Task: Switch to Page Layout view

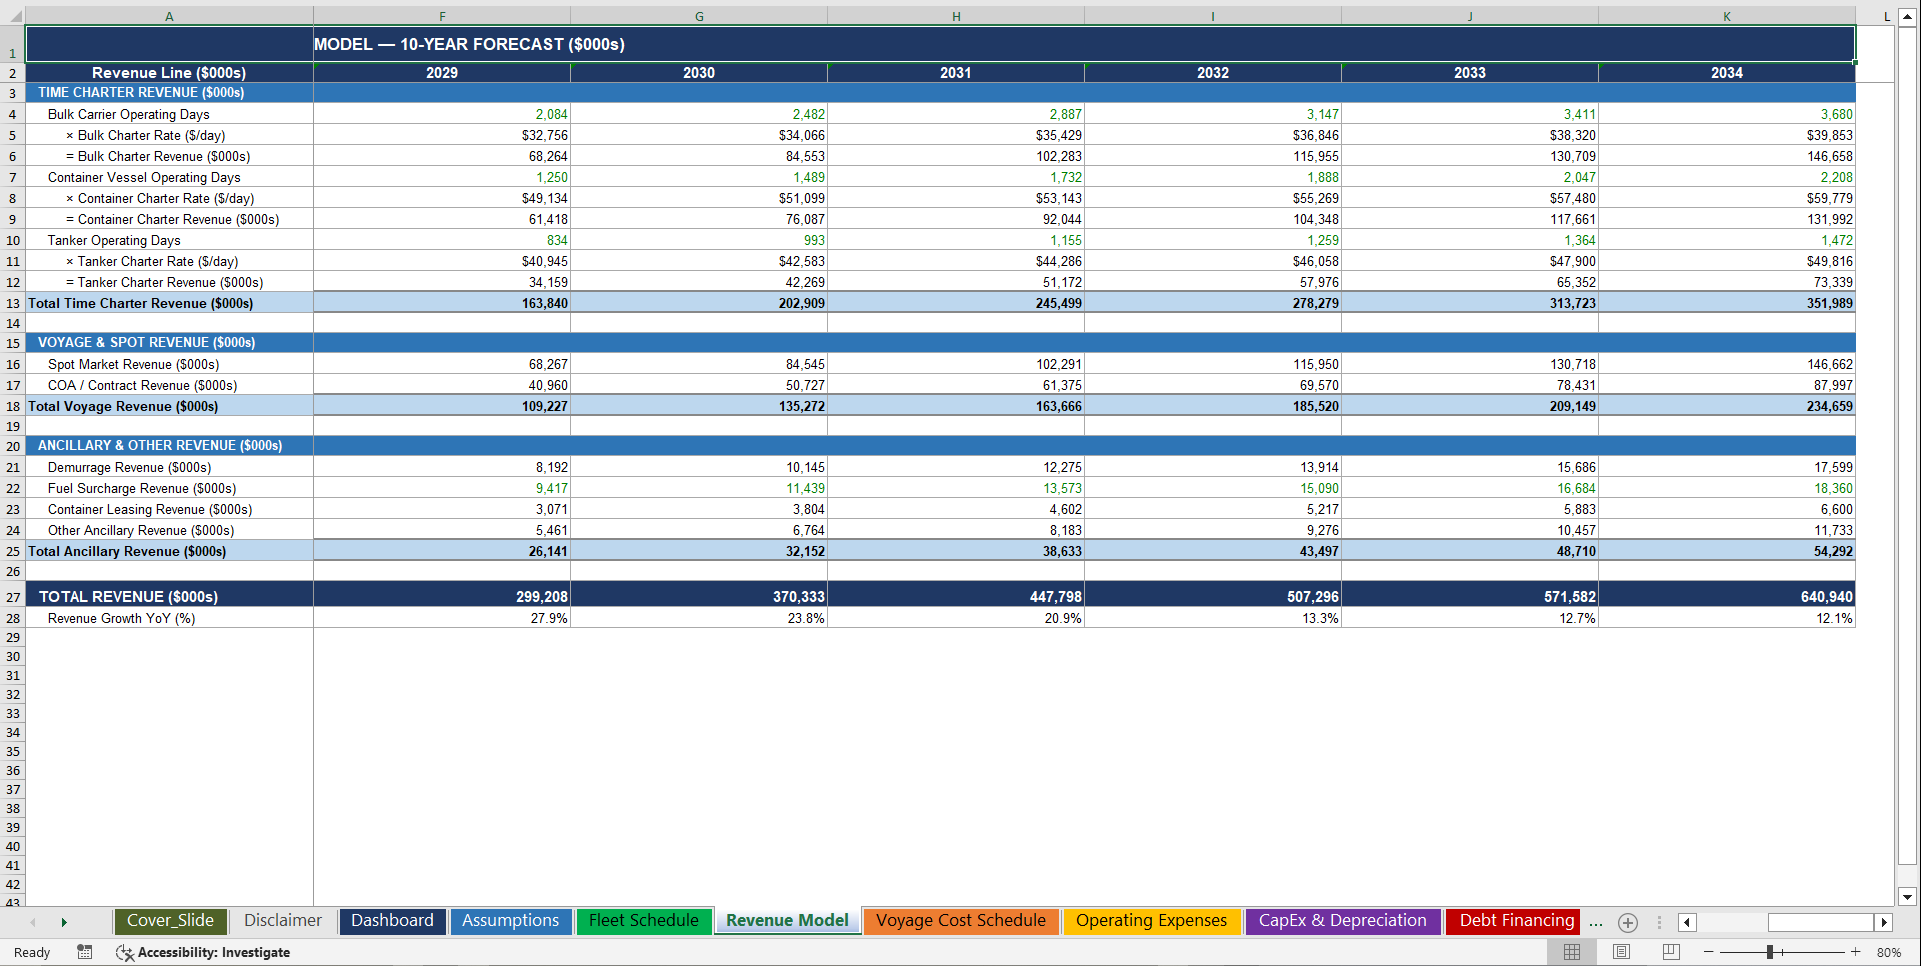Action: tap(1620, 952)
